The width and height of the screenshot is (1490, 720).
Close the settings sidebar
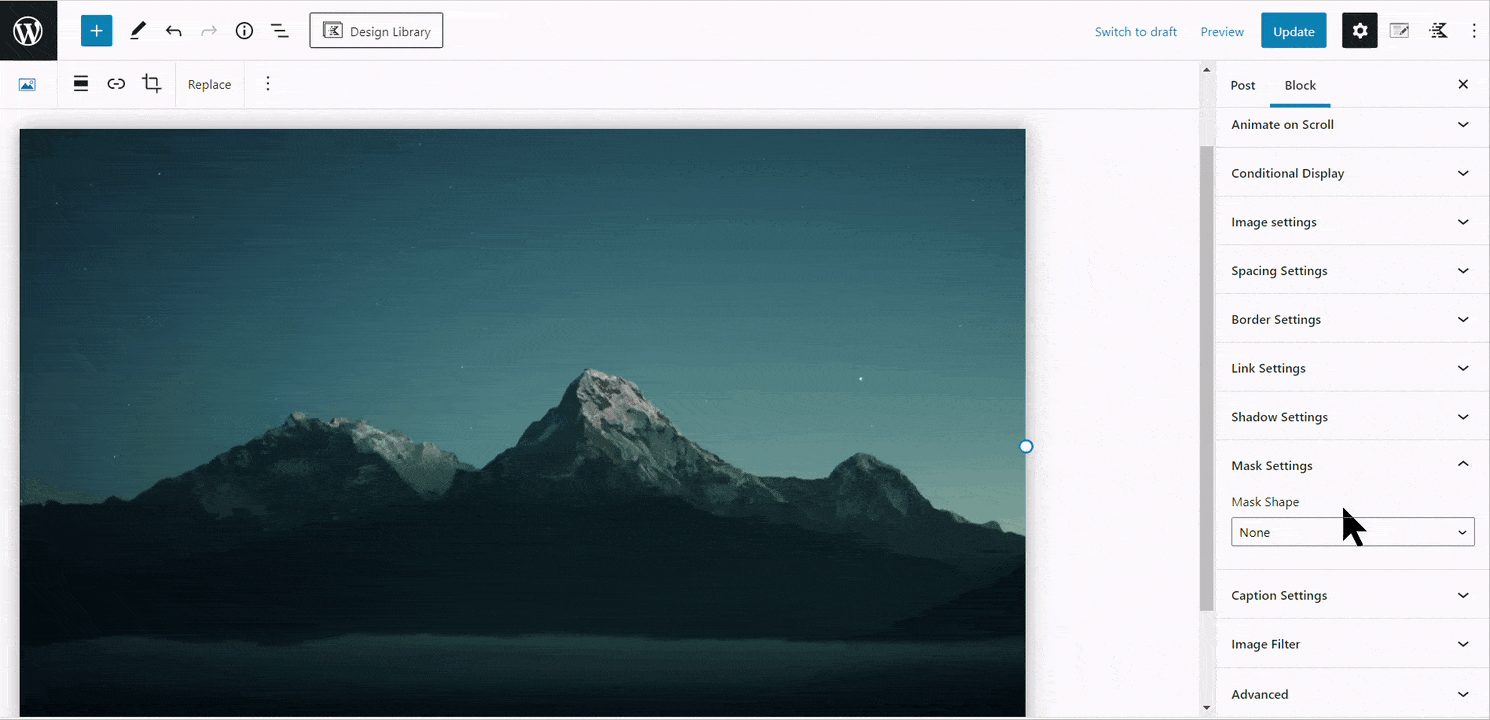[x=1463, y=85]
